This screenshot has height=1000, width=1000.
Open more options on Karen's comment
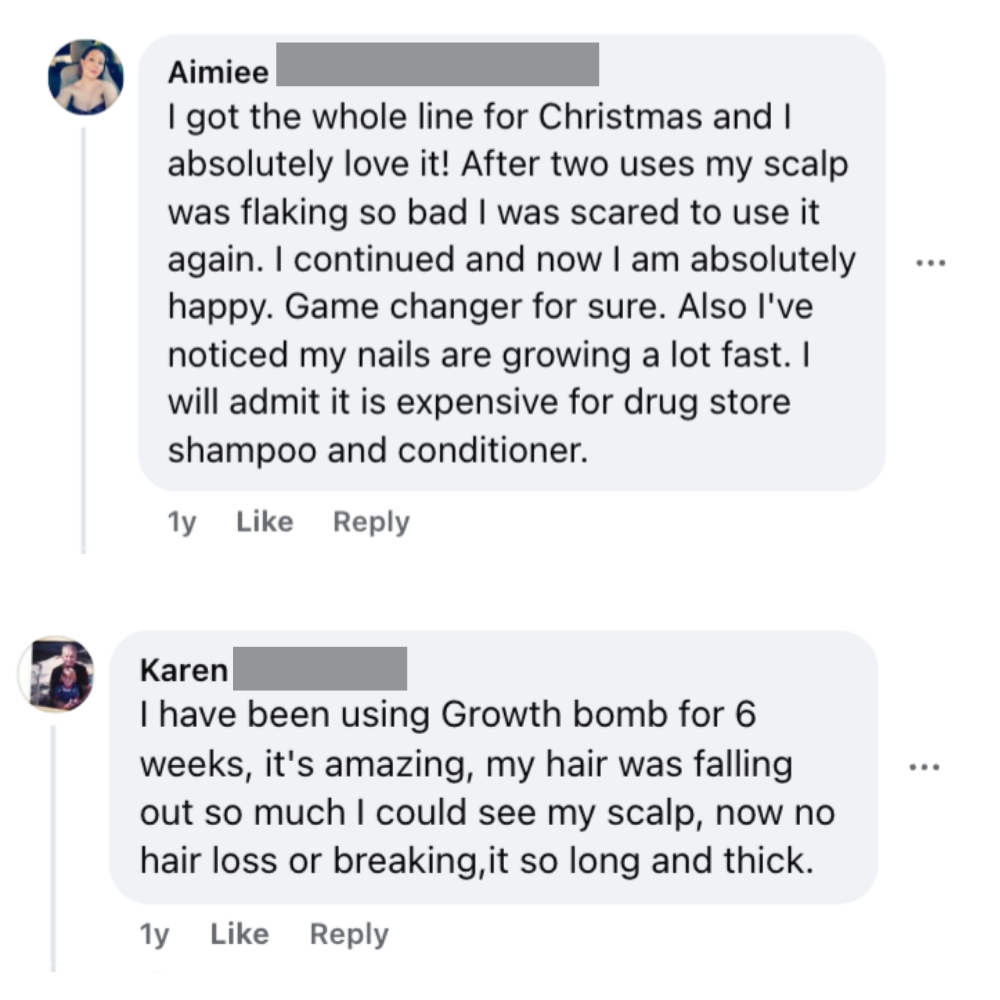(923, 767)
